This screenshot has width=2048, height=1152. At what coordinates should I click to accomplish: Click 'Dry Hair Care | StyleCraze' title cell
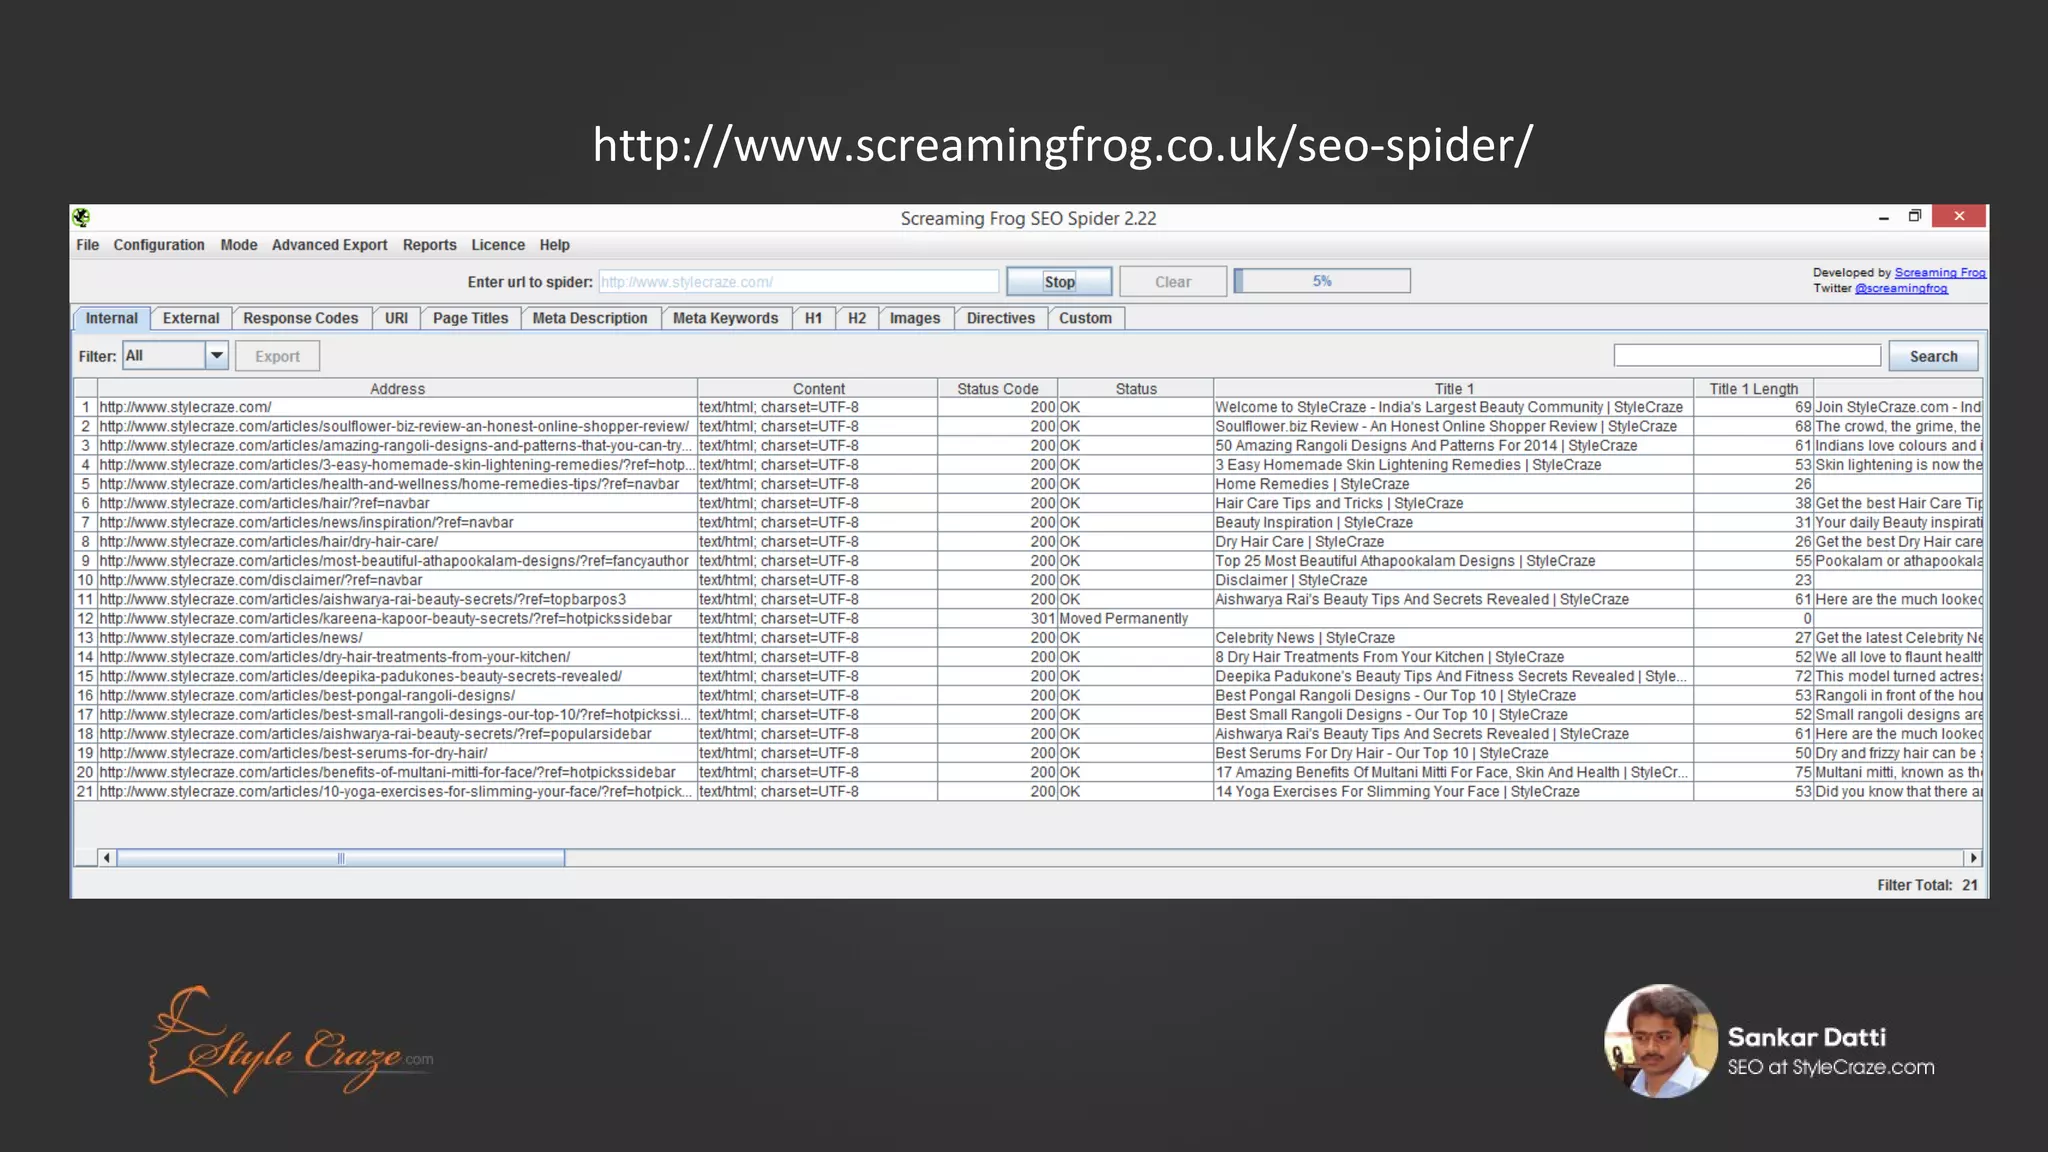[1453, 542]
